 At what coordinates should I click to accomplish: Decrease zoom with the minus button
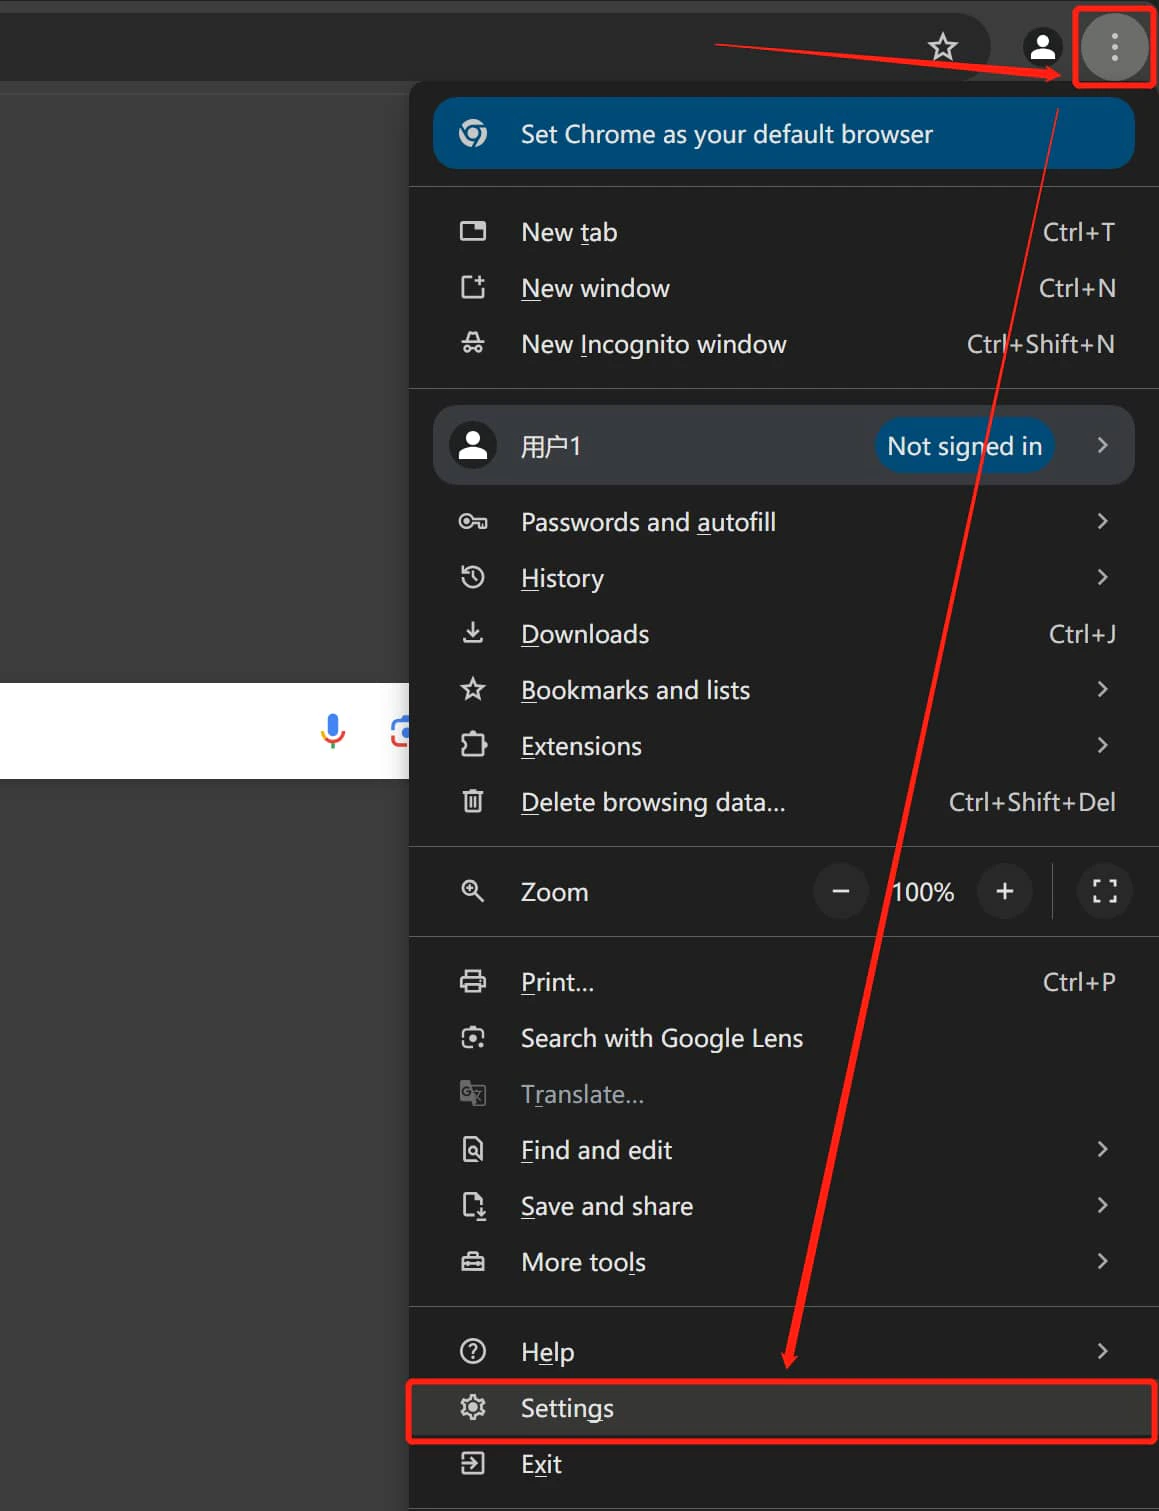pyautogui.click(x=841, y=891)
